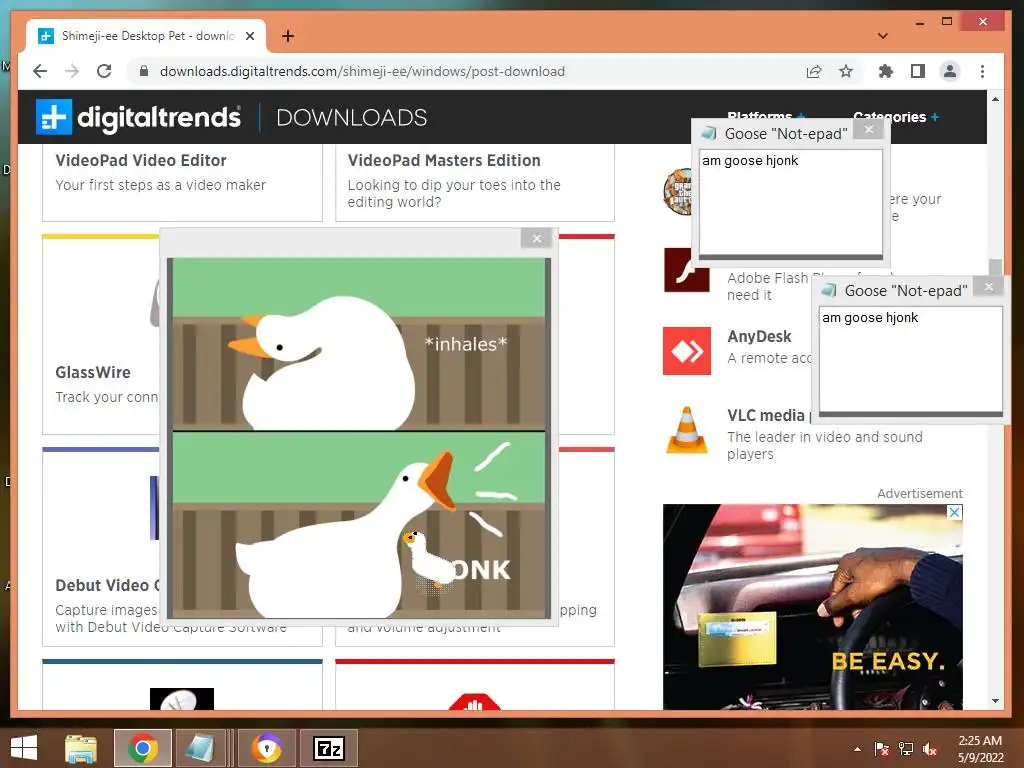Open the notepad goose app in taskbar
Image resolution: width=1024 pixels, height=768 pixels.
[x=201, y=748]
